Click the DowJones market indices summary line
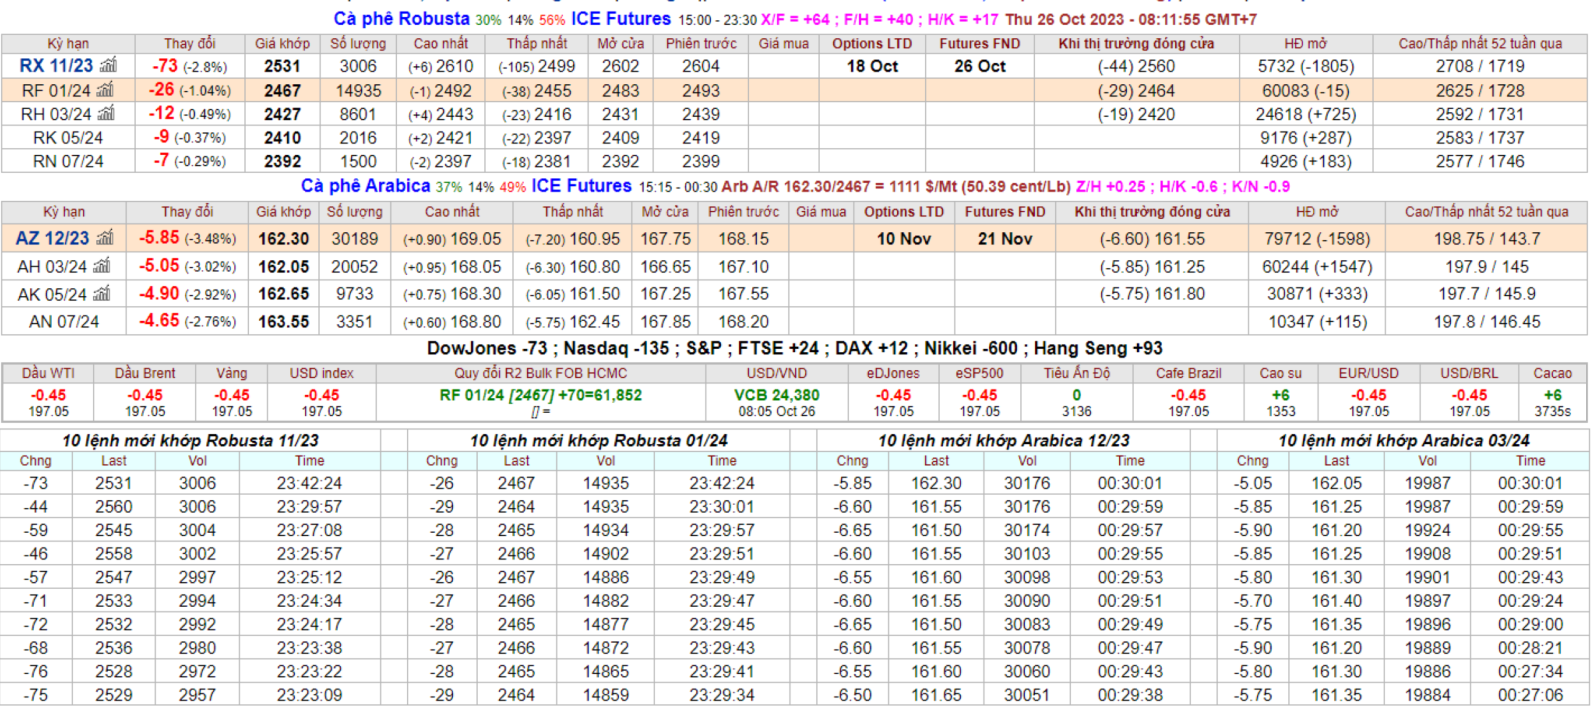Image resolution: width=1591 pixels, height=706 pixels. pyautogui.click(x=794, y=348)
